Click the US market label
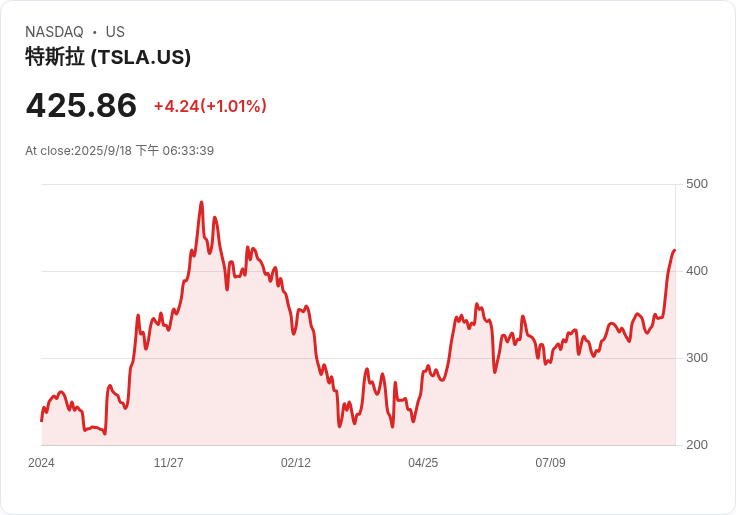 115,32
